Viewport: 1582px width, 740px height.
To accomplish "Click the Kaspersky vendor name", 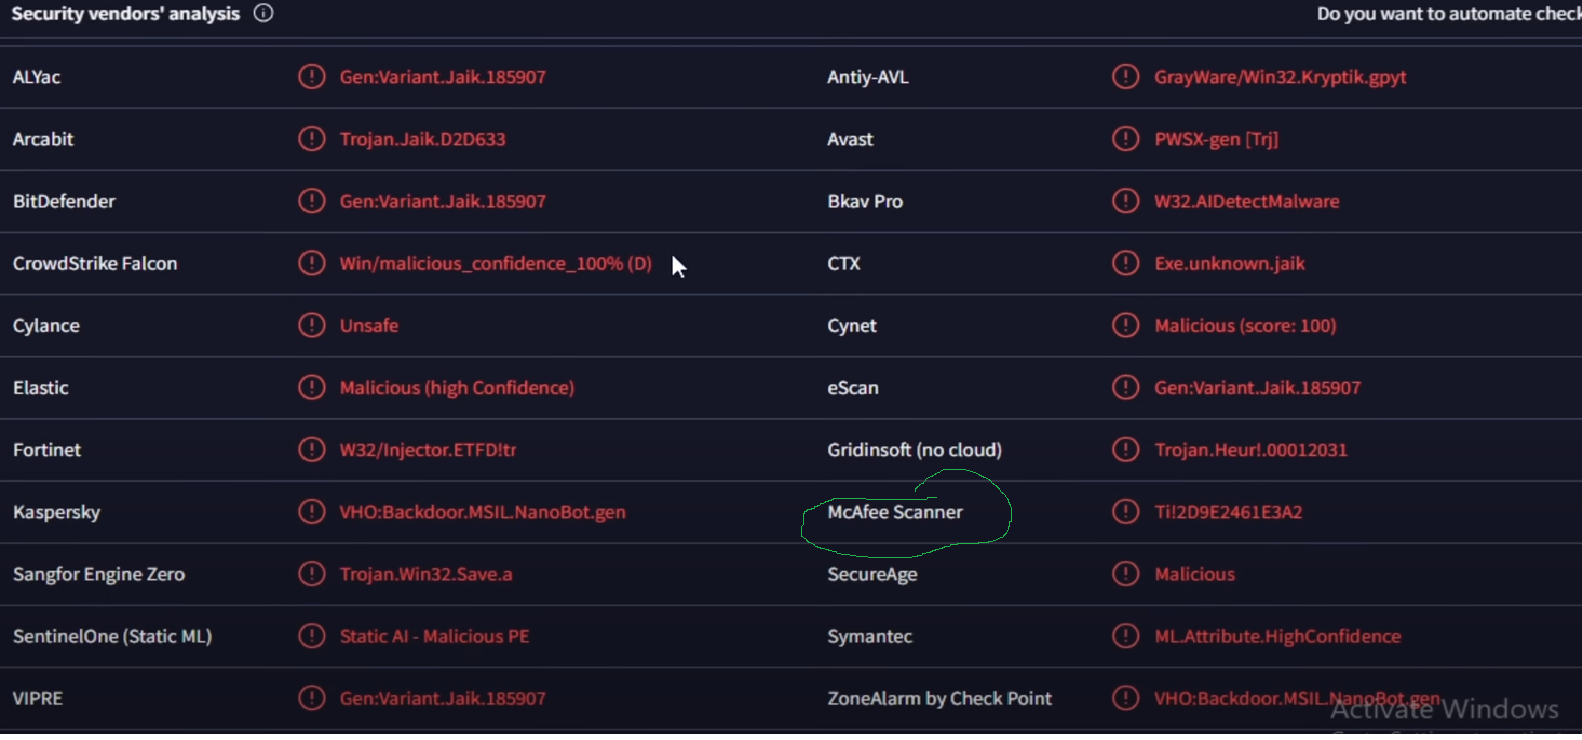I will [x=56, y=512].
